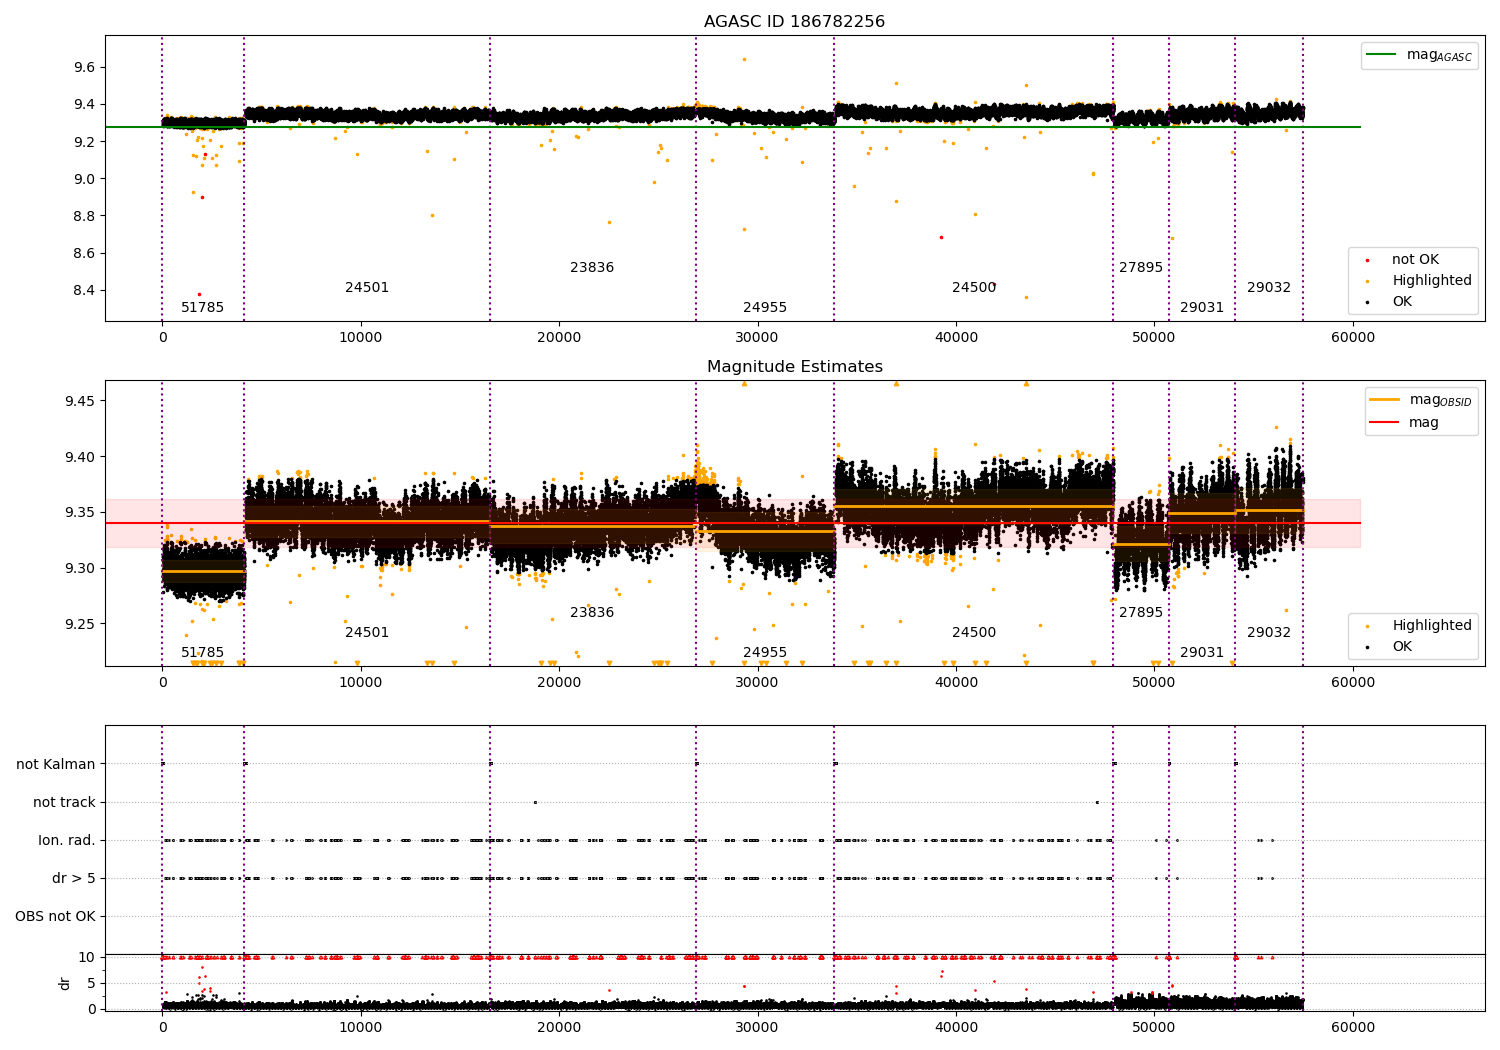The height and width of the screenshot is (1050, 1500).
Task: Click obsid label 29031 in top plot
Action: 1202,308
